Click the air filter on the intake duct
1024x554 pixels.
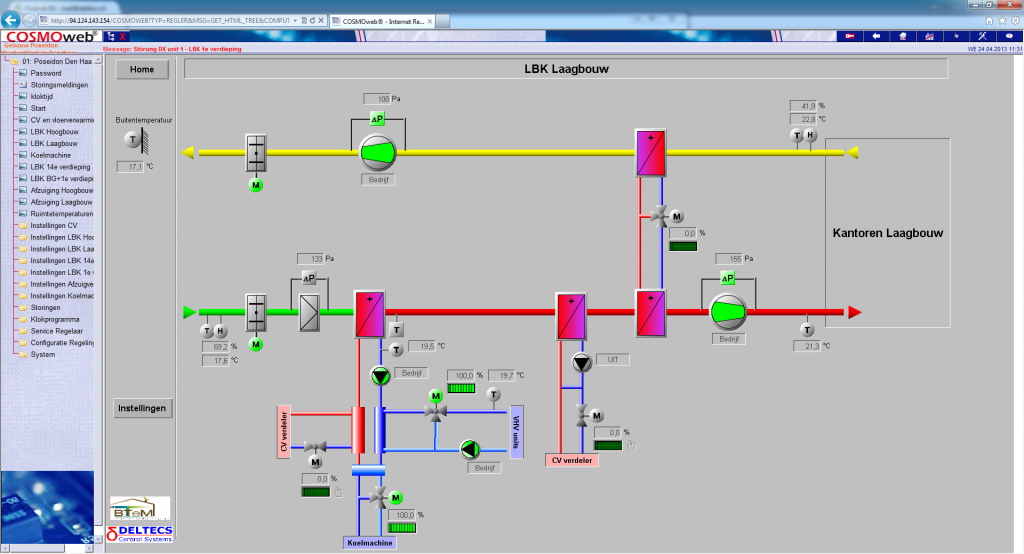click(x=309, y=312)
